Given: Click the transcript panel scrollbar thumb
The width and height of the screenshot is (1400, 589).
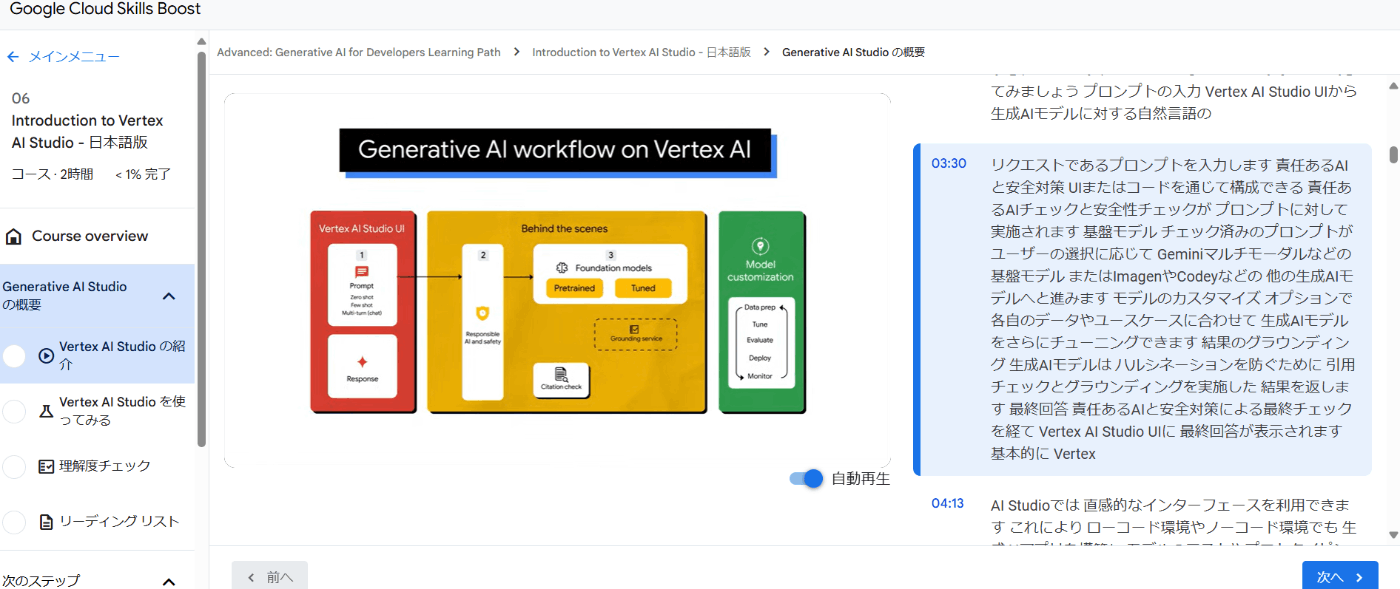Looking at the screenshot, I should coord(1394,155).
